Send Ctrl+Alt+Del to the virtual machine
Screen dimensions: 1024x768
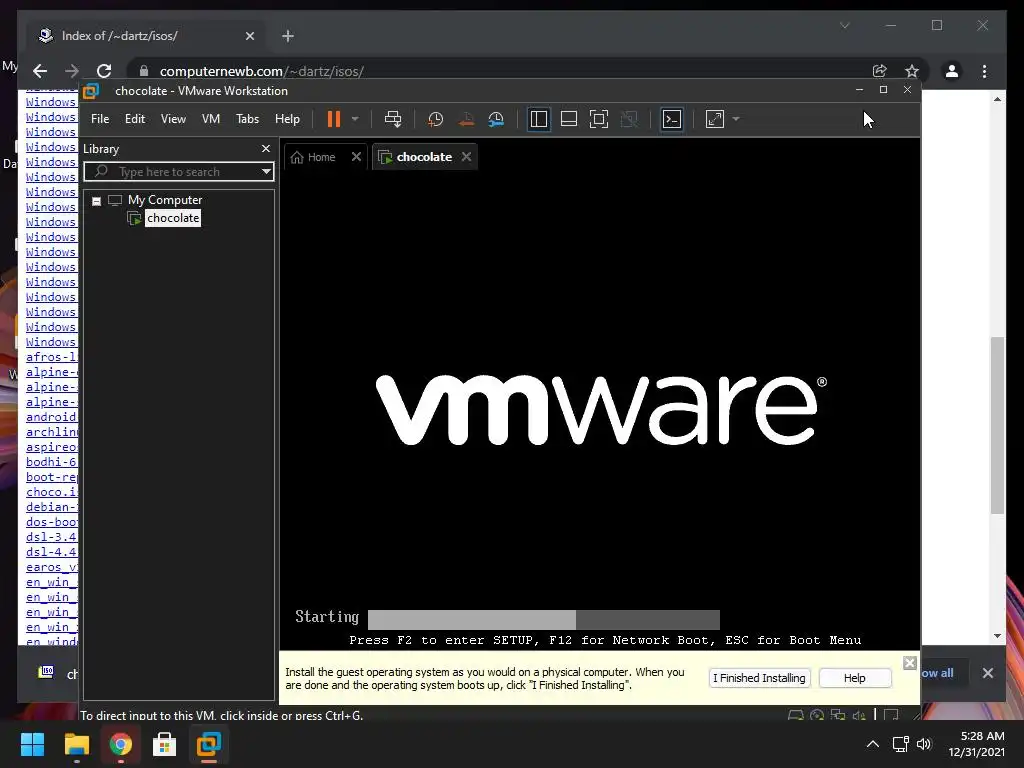pos(392,119)
